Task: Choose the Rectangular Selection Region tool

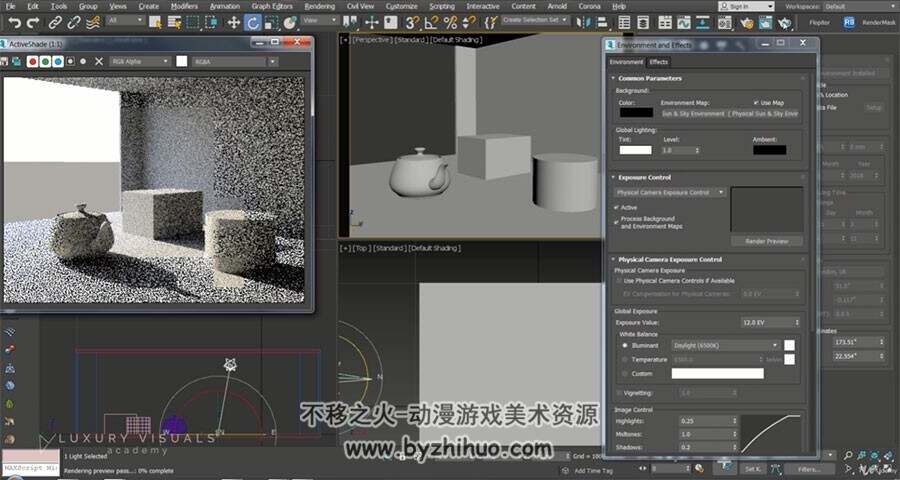Action: [x=193, y=22]
